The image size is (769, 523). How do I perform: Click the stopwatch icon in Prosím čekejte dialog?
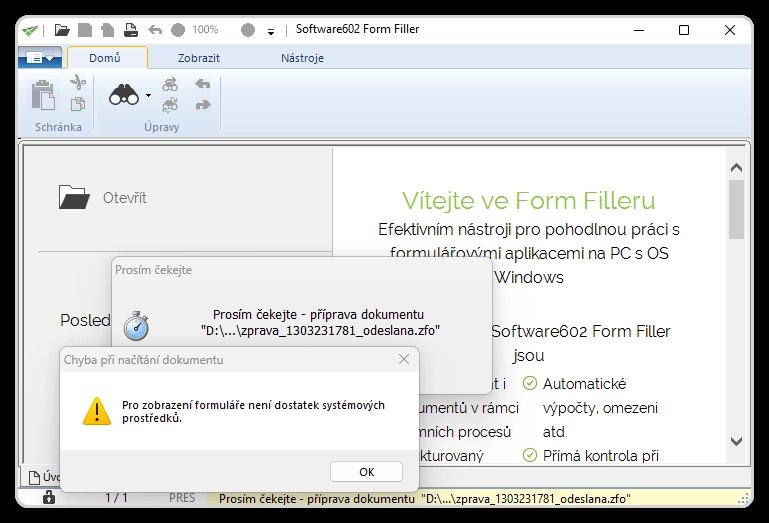[x=136, y=325]
